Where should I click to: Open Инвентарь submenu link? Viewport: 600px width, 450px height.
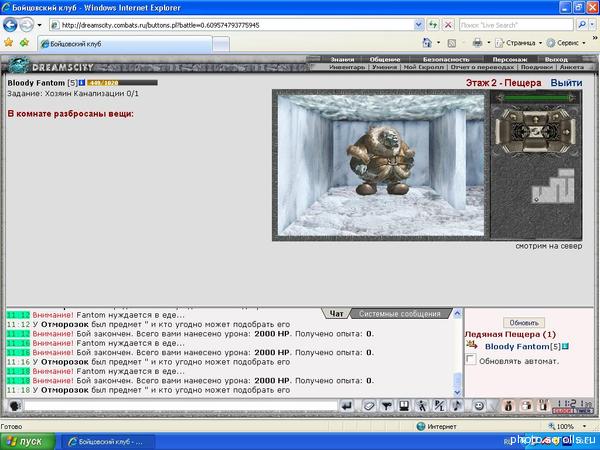pyautogui.click(x=347, y=67)
